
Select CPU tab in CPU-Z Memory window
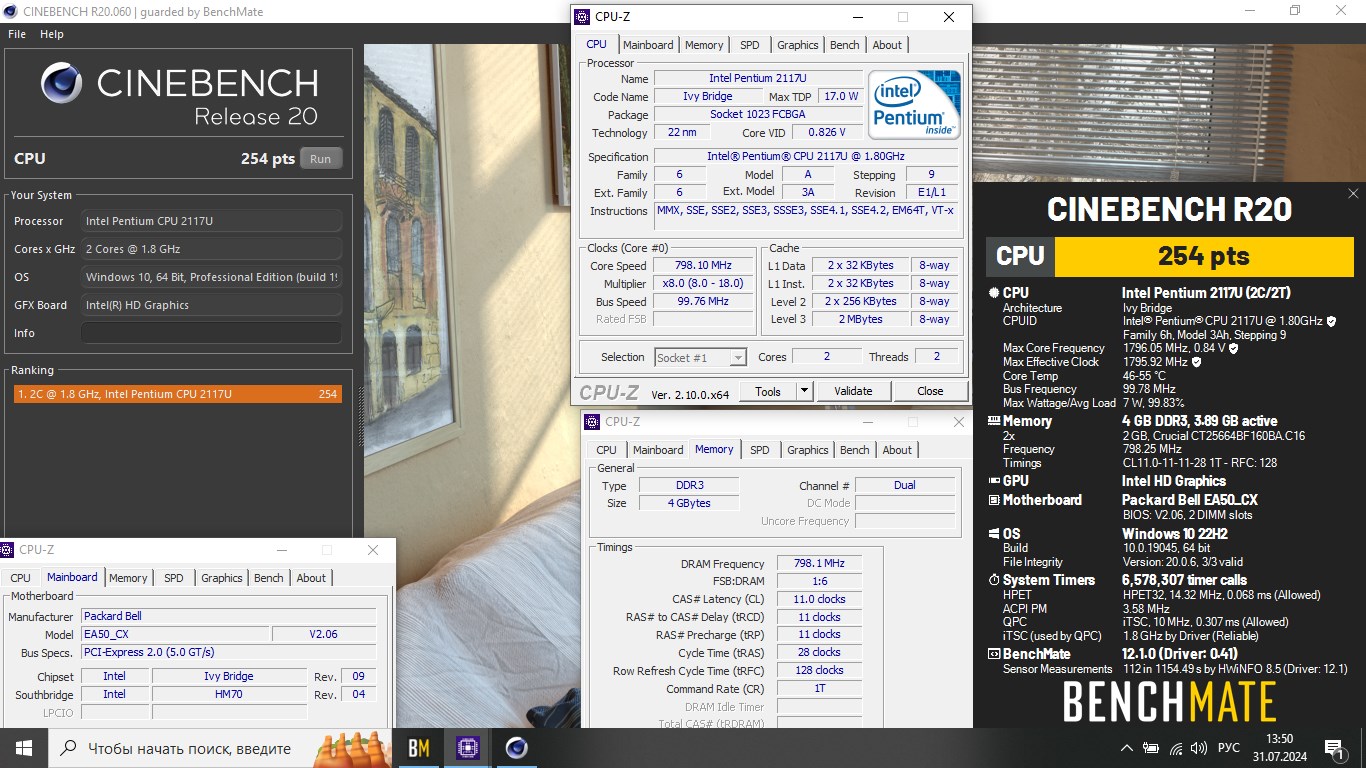[x=607, y=450]
